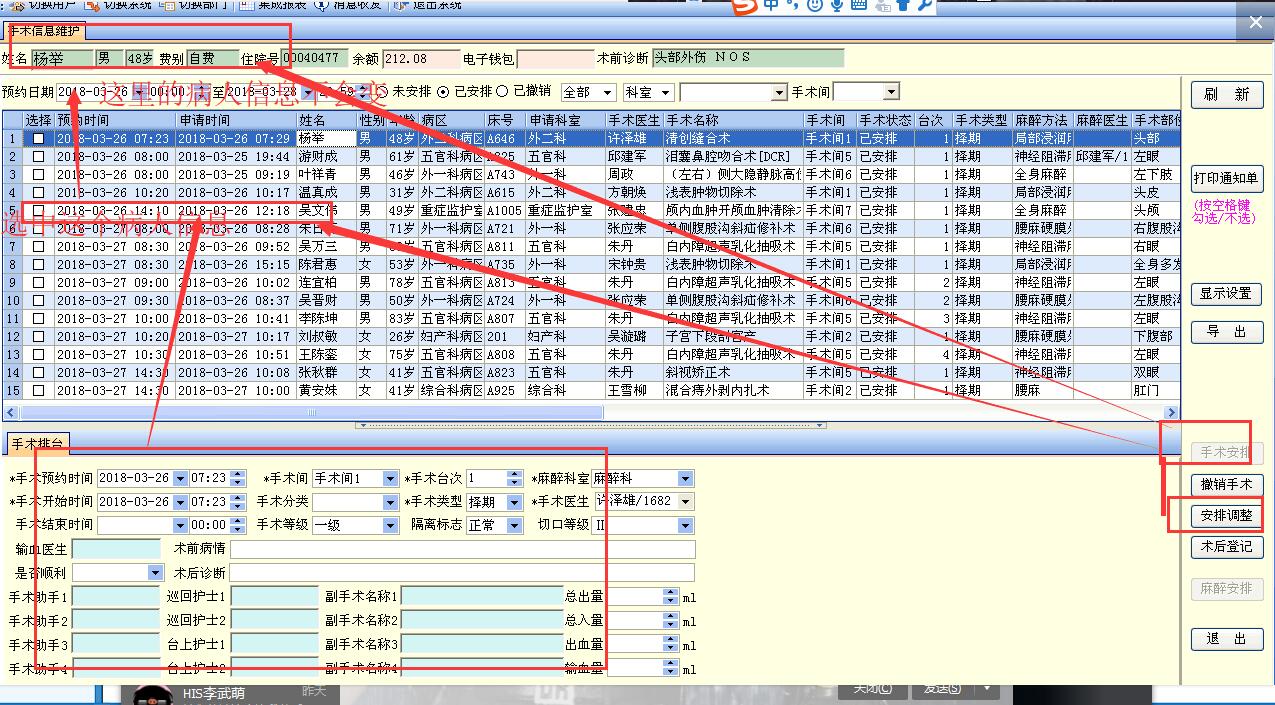Open the 手术等级 一级 dropdown
1275x705 pixels.
(x=390, y=524)
